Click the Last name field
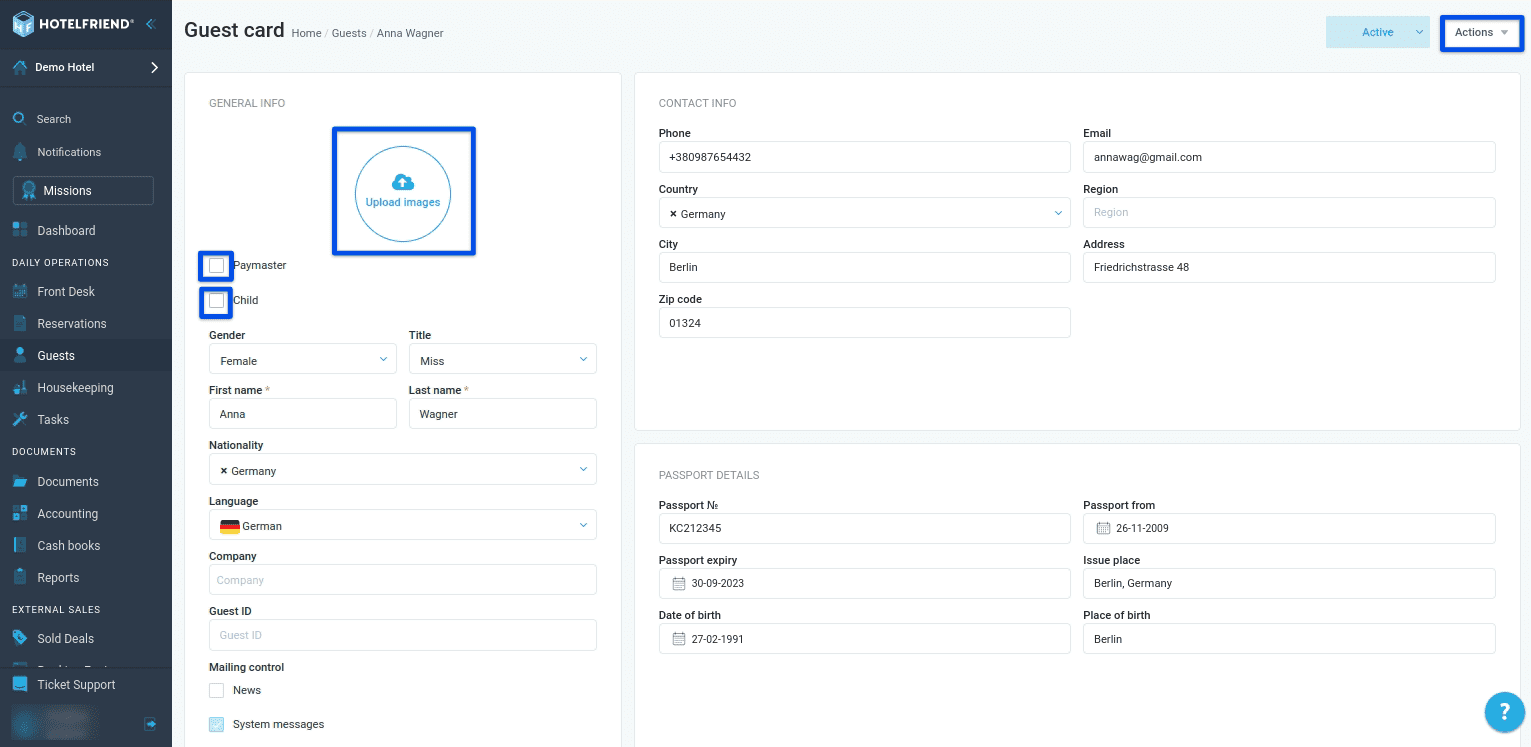1531x747 pixels. tap(503, 414)
